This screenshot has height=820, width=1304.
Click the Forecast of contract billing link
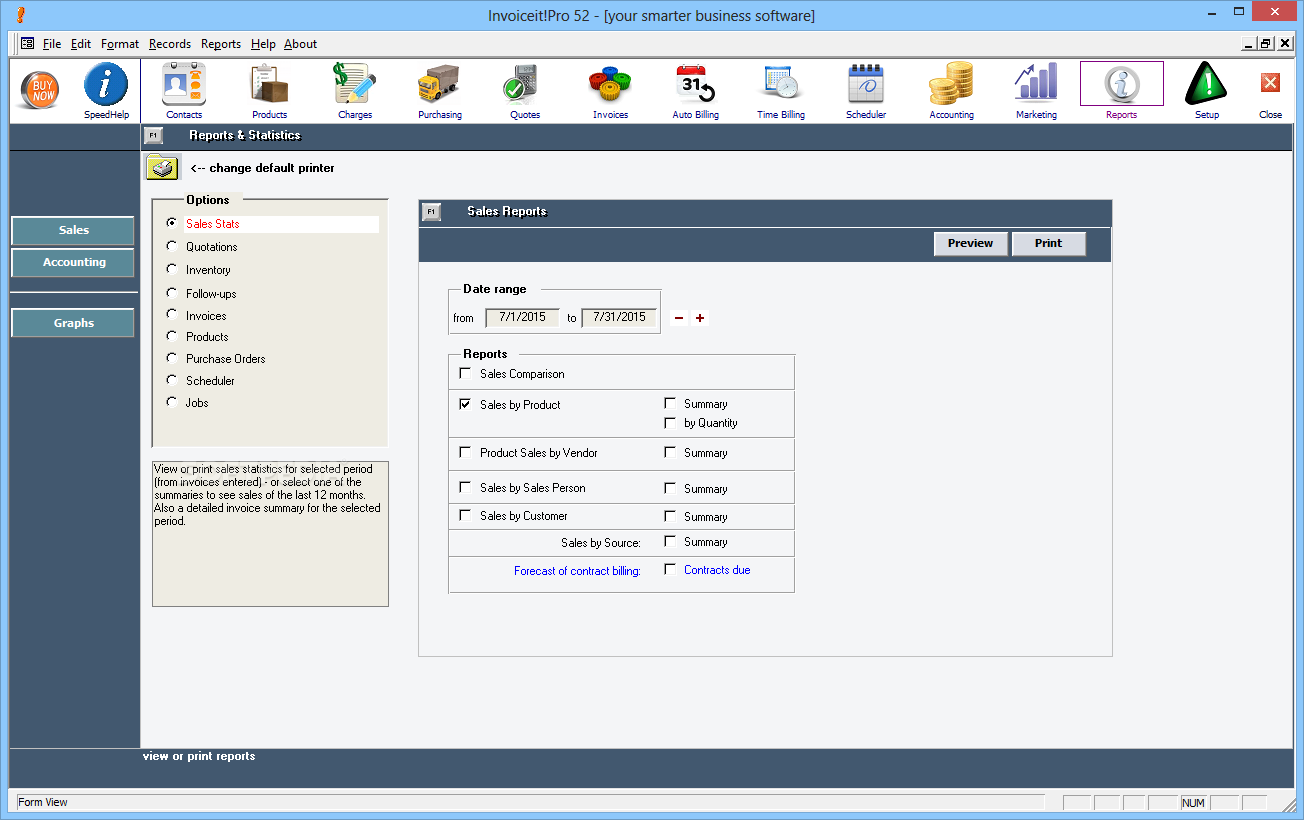(x=577, y=571)
